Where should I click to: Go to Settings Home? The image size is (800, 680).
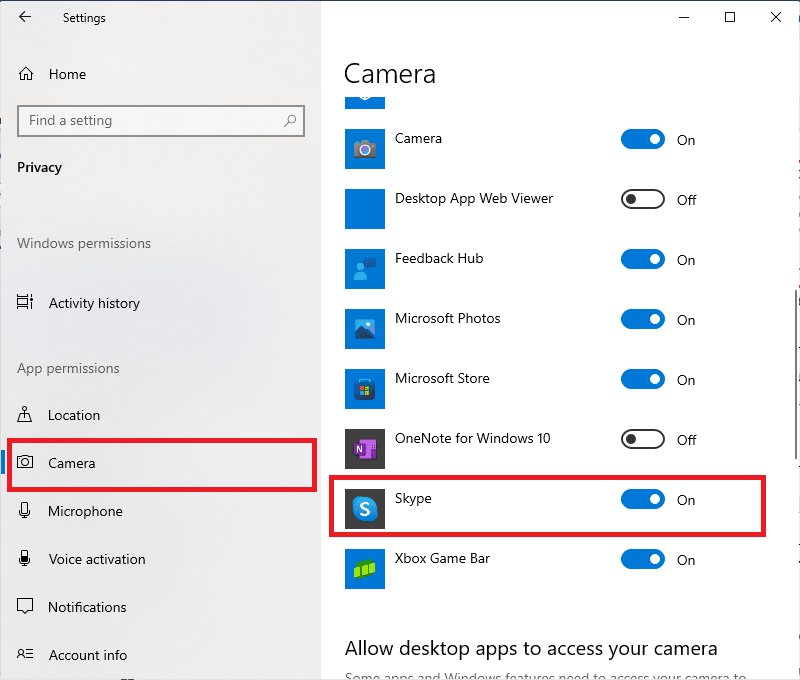tap(67, 74)
